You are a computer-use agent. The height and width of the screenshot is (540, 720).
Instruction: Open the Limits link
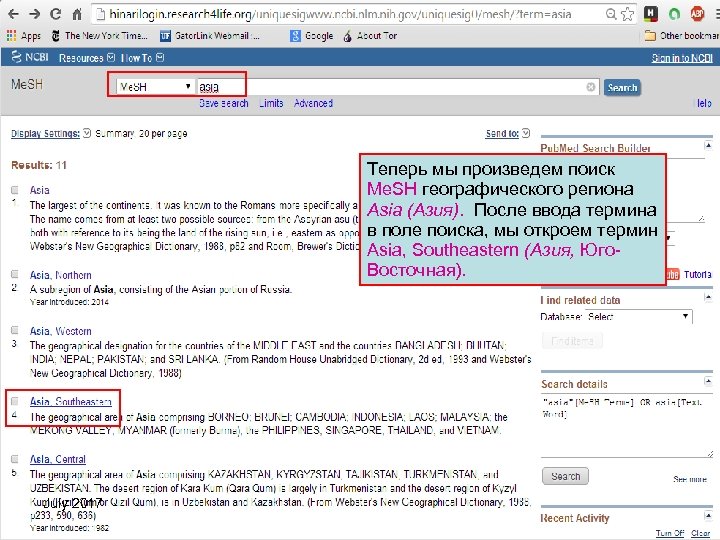[271, 103]
